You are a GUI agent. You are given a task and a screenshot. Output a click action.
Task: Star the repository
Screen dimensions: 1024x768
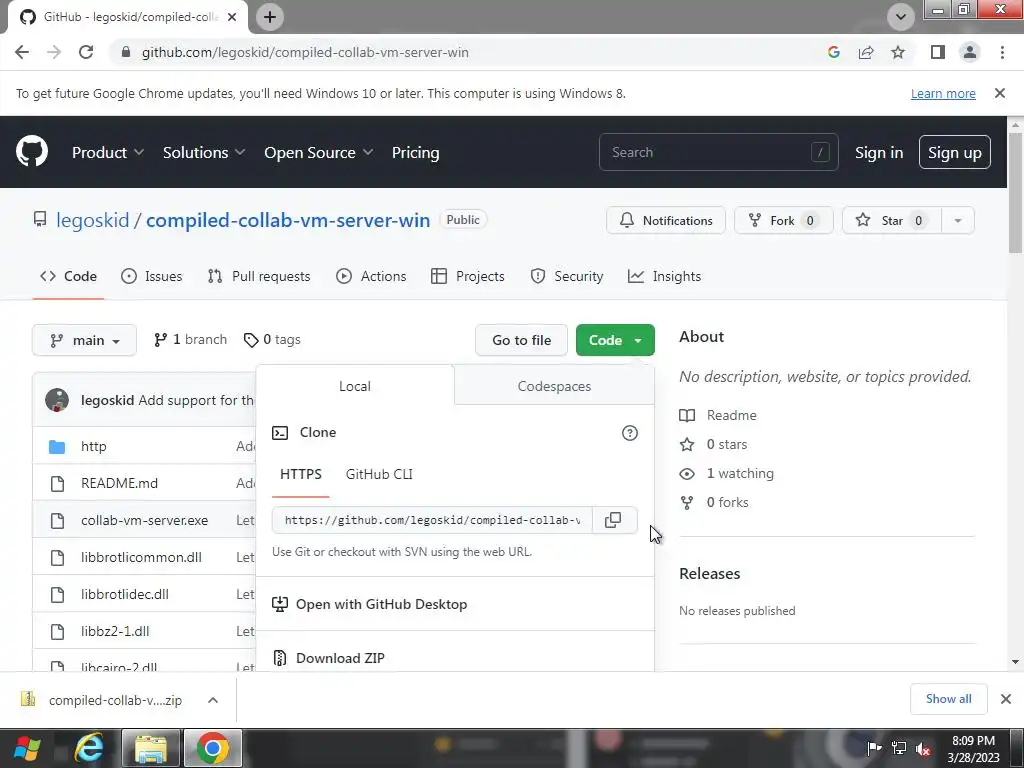(x=892, y=221)
